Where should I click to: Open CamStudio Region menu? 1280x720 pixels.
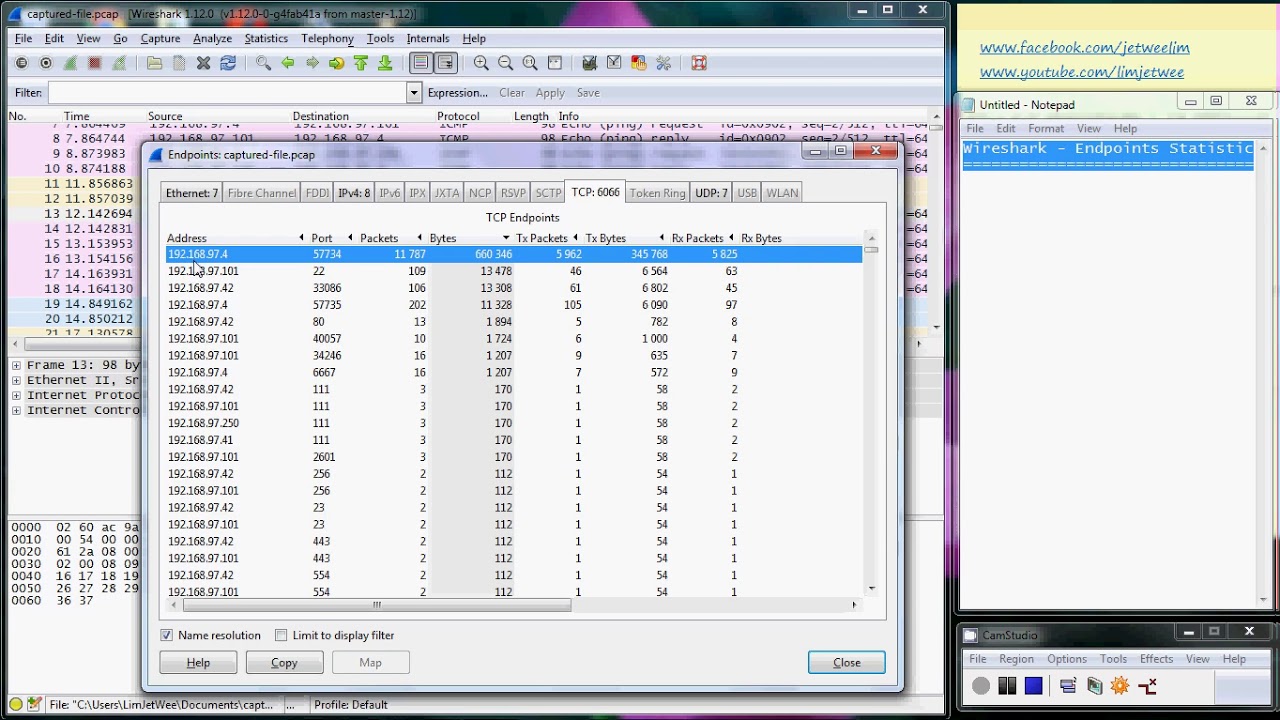(x=1016, y=659)
